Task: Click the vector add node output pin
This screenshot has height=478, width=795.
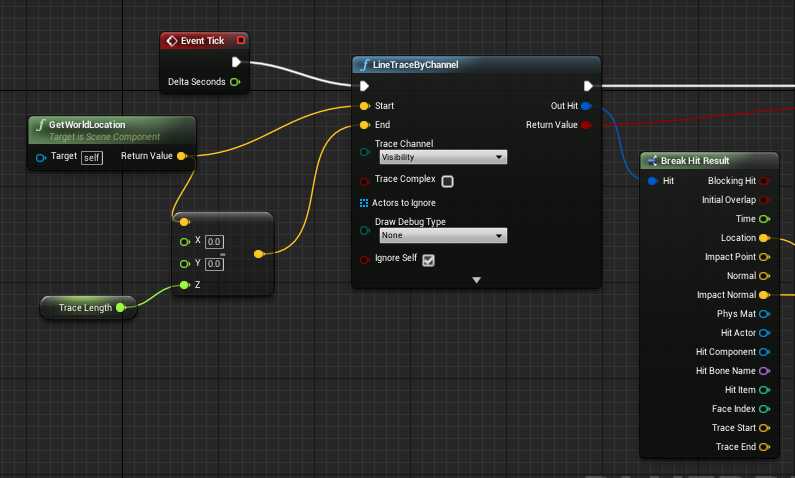Action: tap(259, 253)
